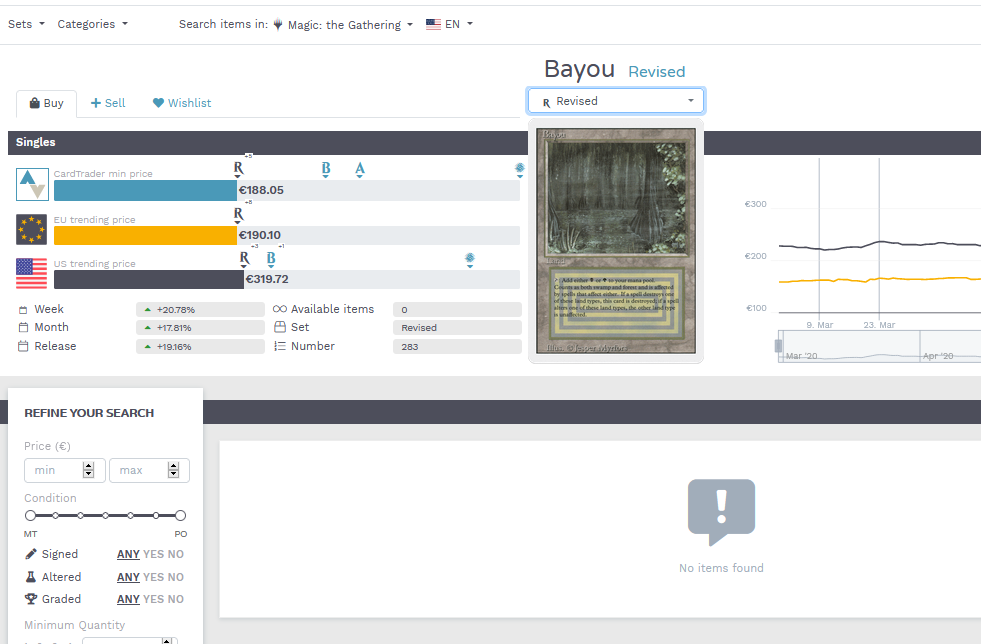The height and width of the screenshot is (644, 981).
Task: Click the US flag icon
Action: [x=32, y=274]
